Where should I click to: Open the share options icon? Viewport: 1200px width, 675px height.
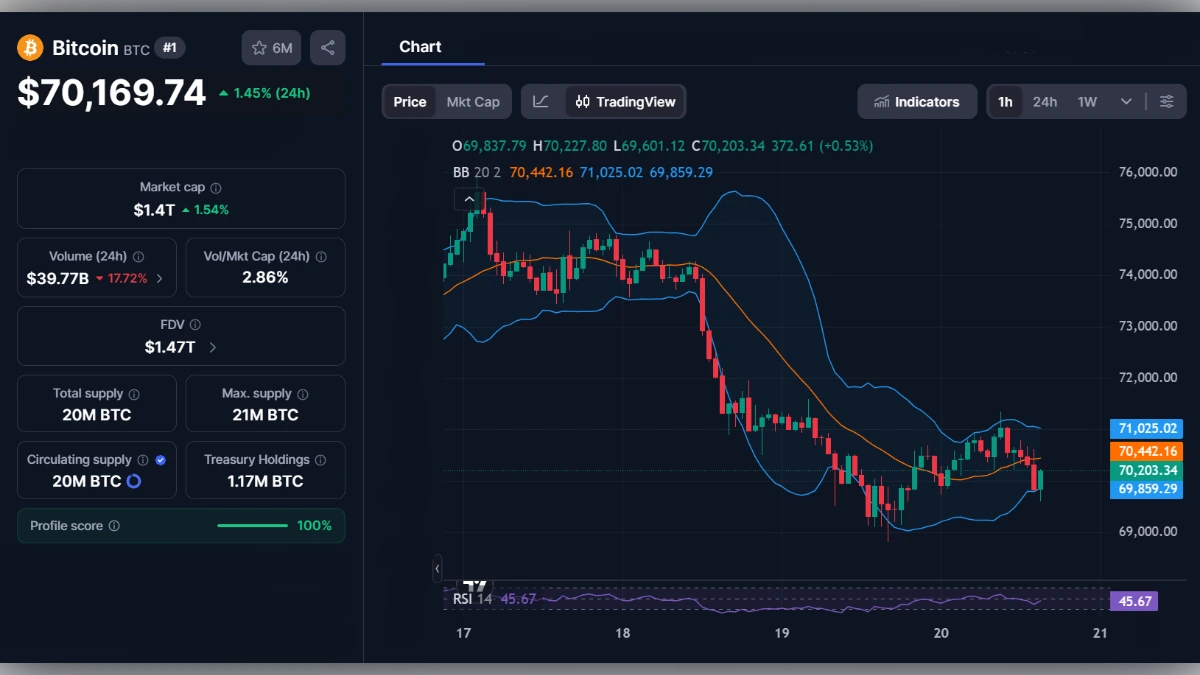[327, 47]
